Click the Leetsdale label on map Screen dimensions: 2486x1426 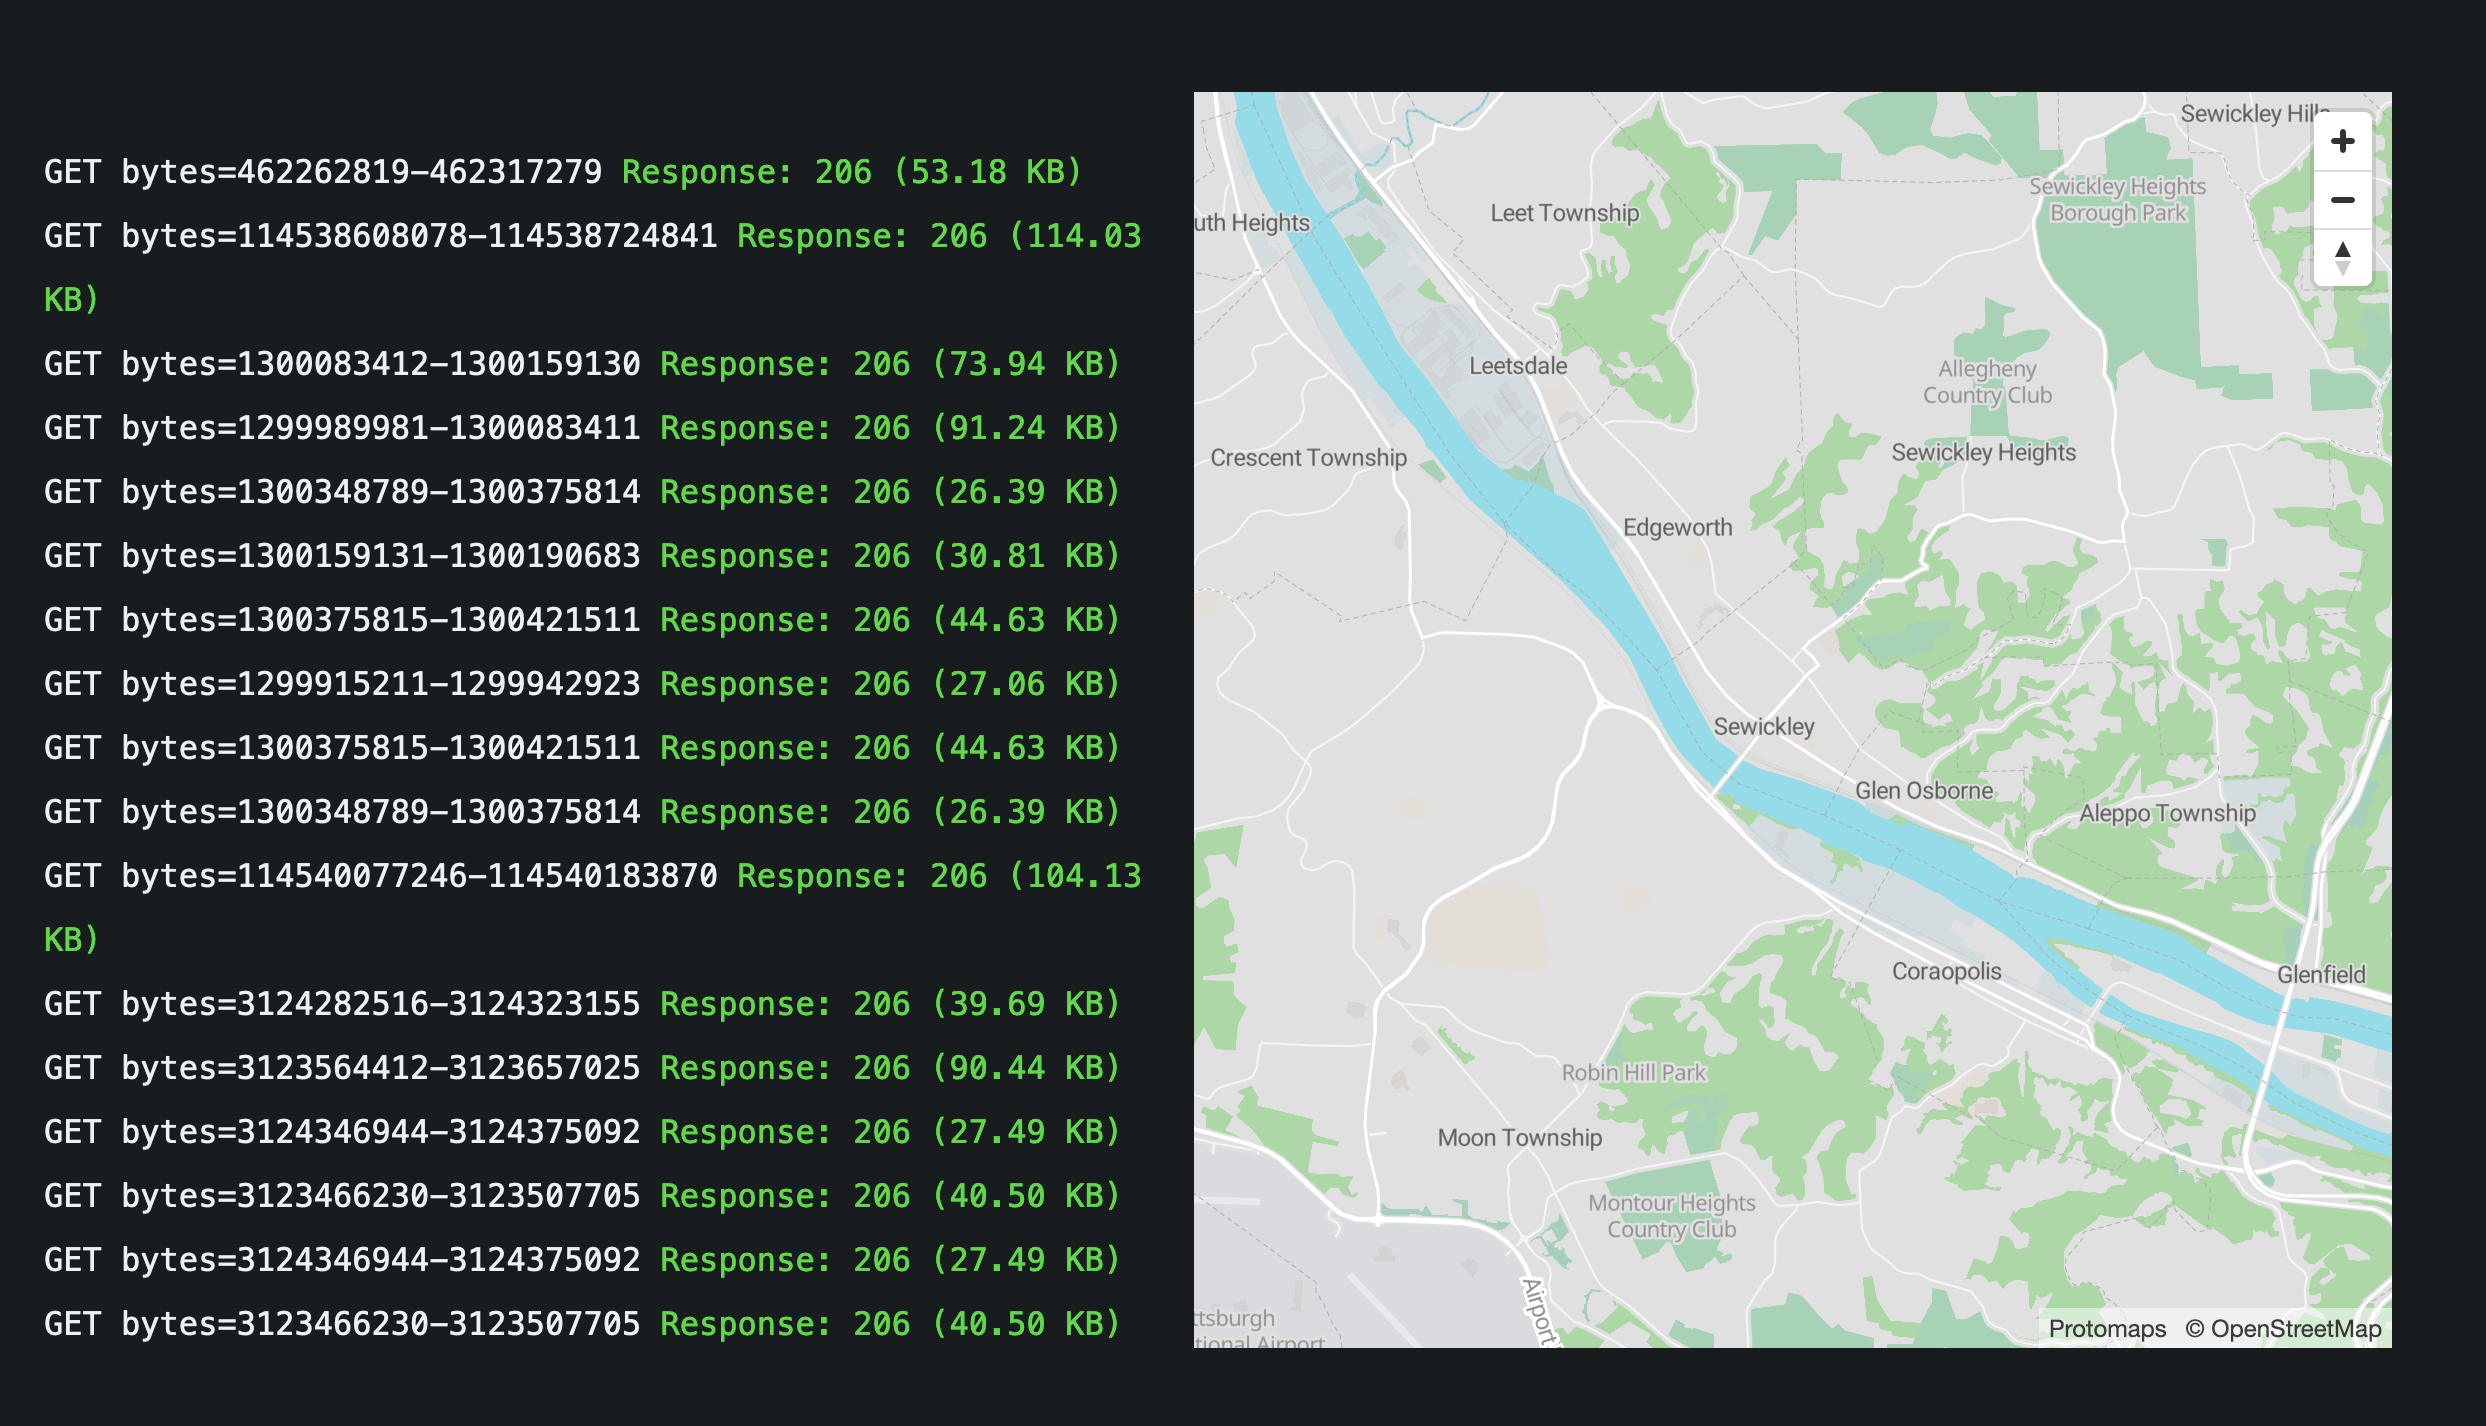pos(1517,366)
